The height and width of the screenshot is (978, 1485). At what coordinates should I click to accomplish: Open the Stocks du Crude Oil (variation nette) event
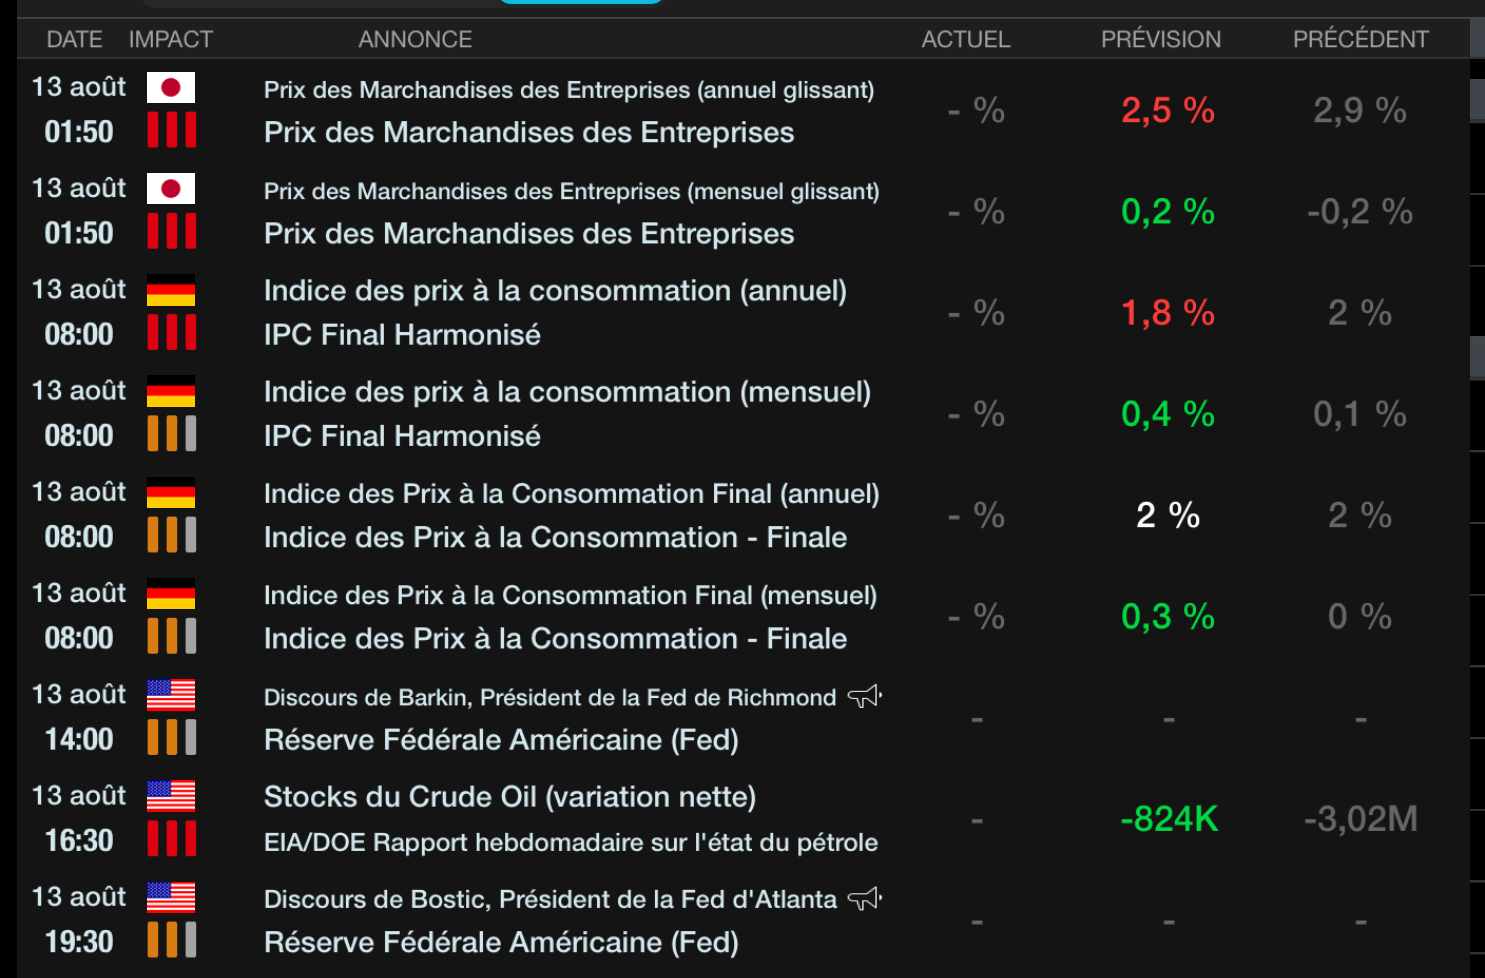pyautogui.click(x=509, y=797)
